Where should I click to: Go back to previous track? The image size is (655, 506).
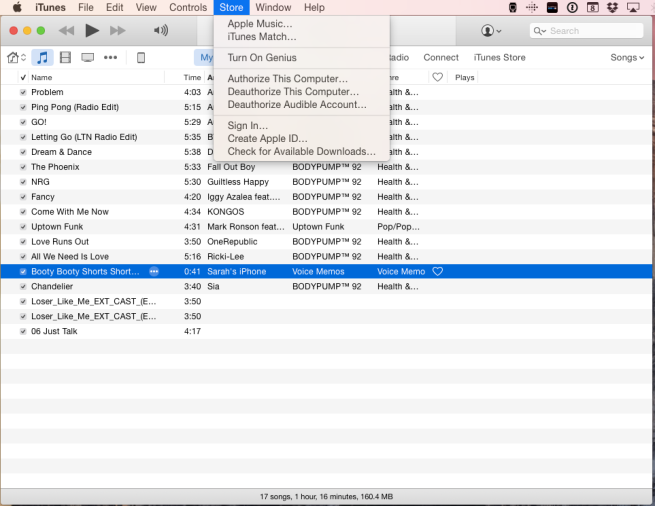[x=65, y=31]
